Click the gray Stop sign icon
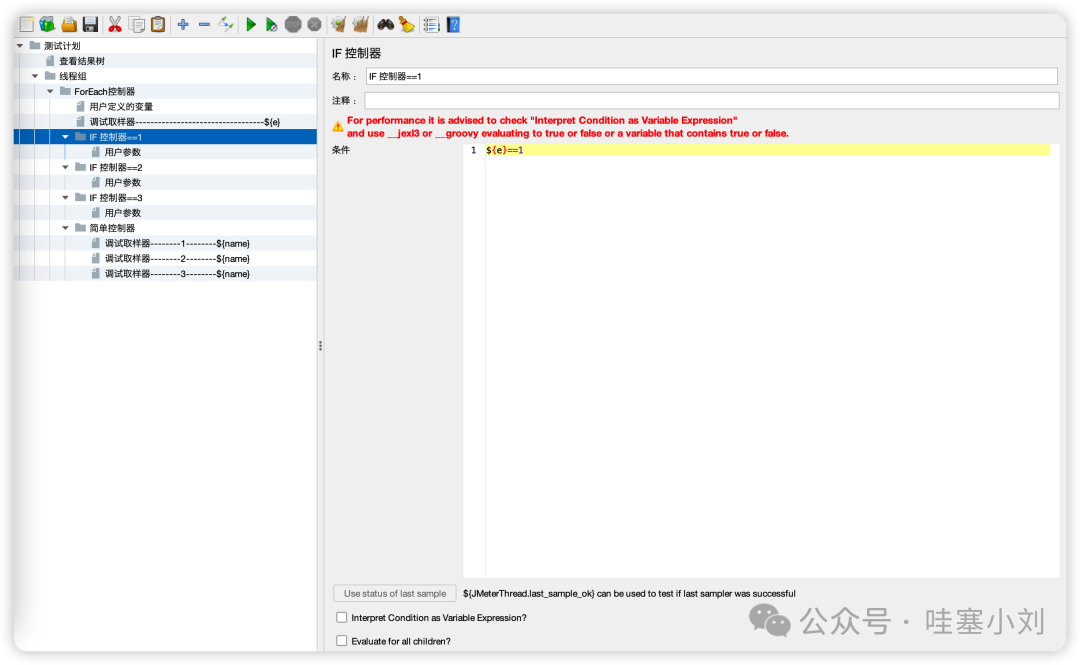 293,25
